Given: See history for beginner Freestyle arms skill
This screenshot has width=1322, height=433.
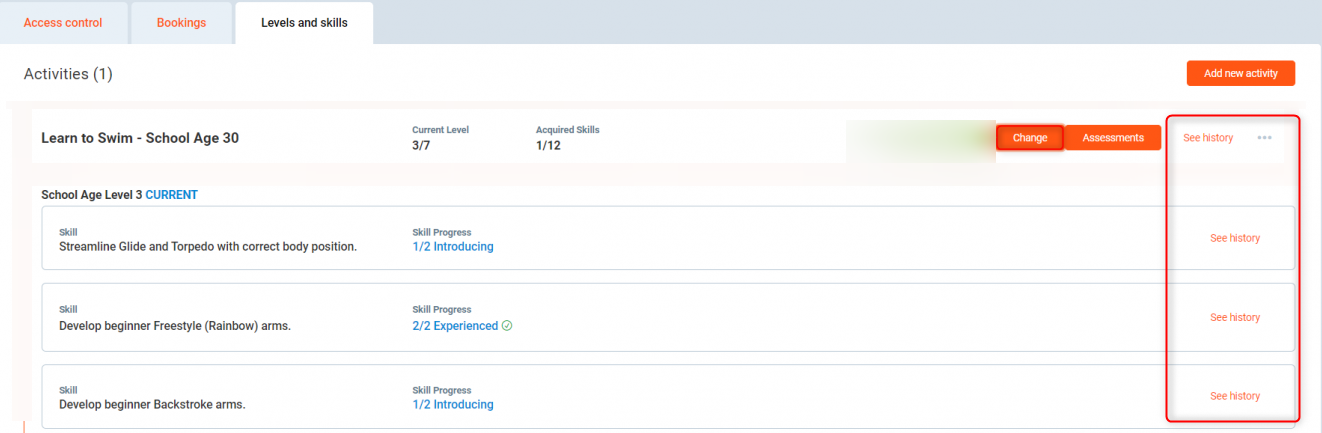Looking at the screenshot, I should (1234, 317).
